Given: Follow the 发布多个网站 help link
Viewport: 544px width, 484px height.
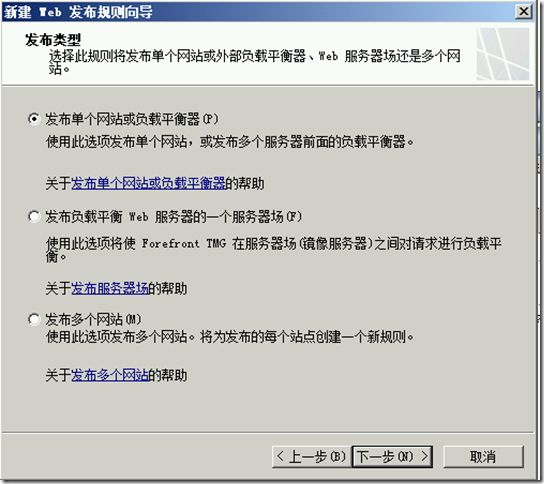Looking at the screenshot, I should (x=110, y=375).
